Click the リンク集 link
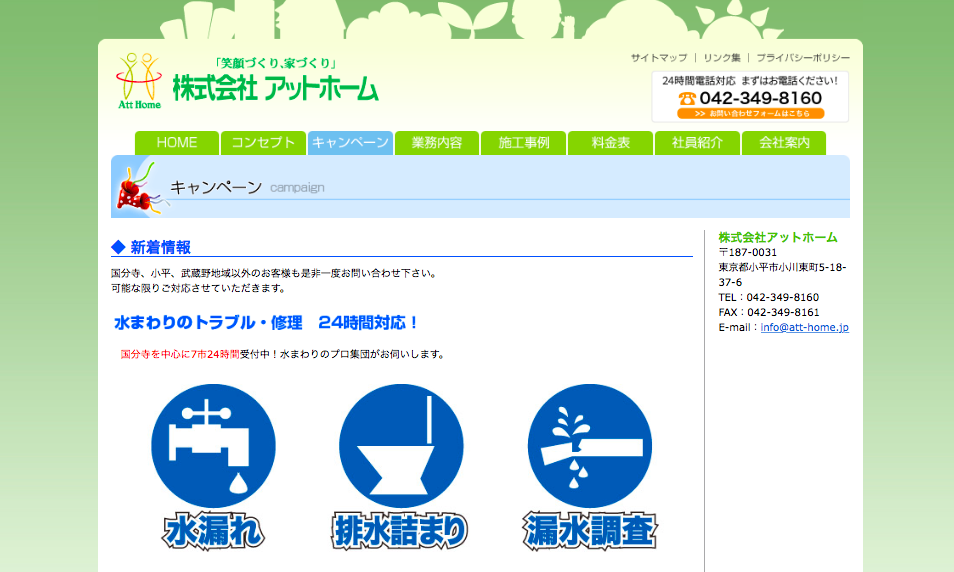 click(722, 58)
